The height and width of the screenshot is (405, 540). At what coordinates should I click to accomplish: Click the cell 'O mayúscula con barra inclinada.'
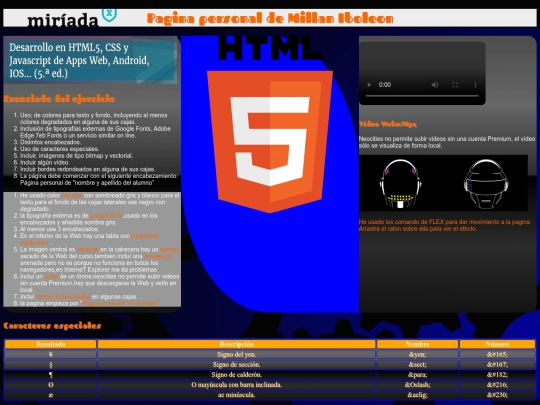click(237, 385)
